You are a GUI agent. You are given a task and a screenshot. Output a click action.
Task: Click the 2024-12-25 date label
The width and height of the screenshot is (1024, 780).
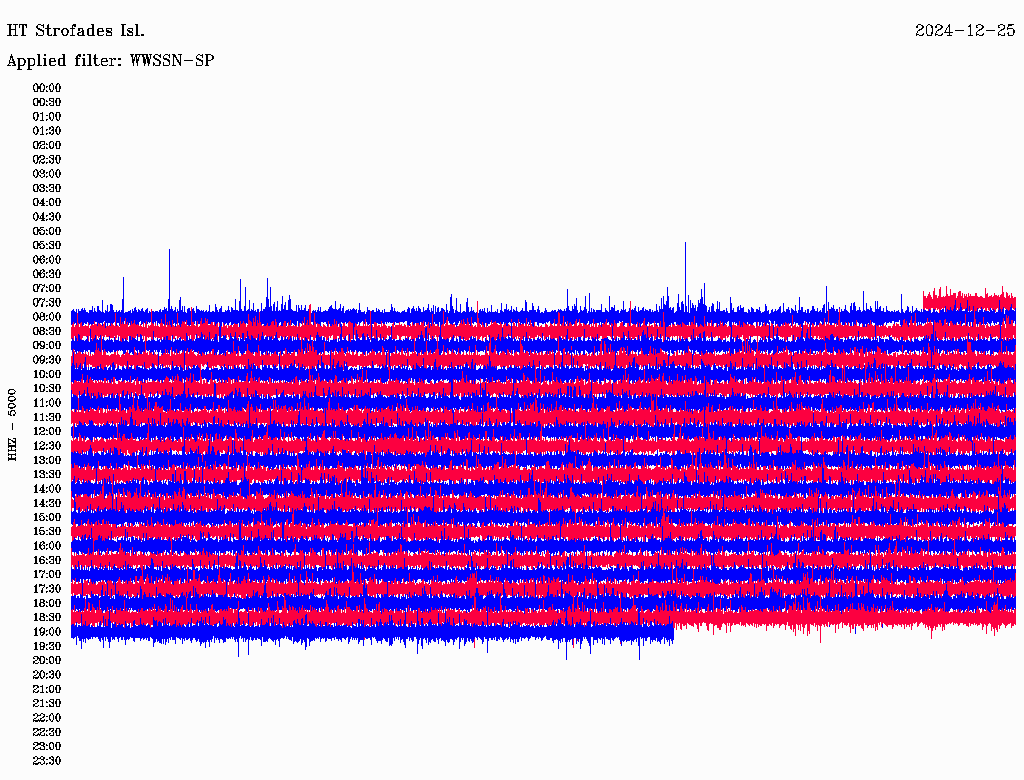pos(965,31)
